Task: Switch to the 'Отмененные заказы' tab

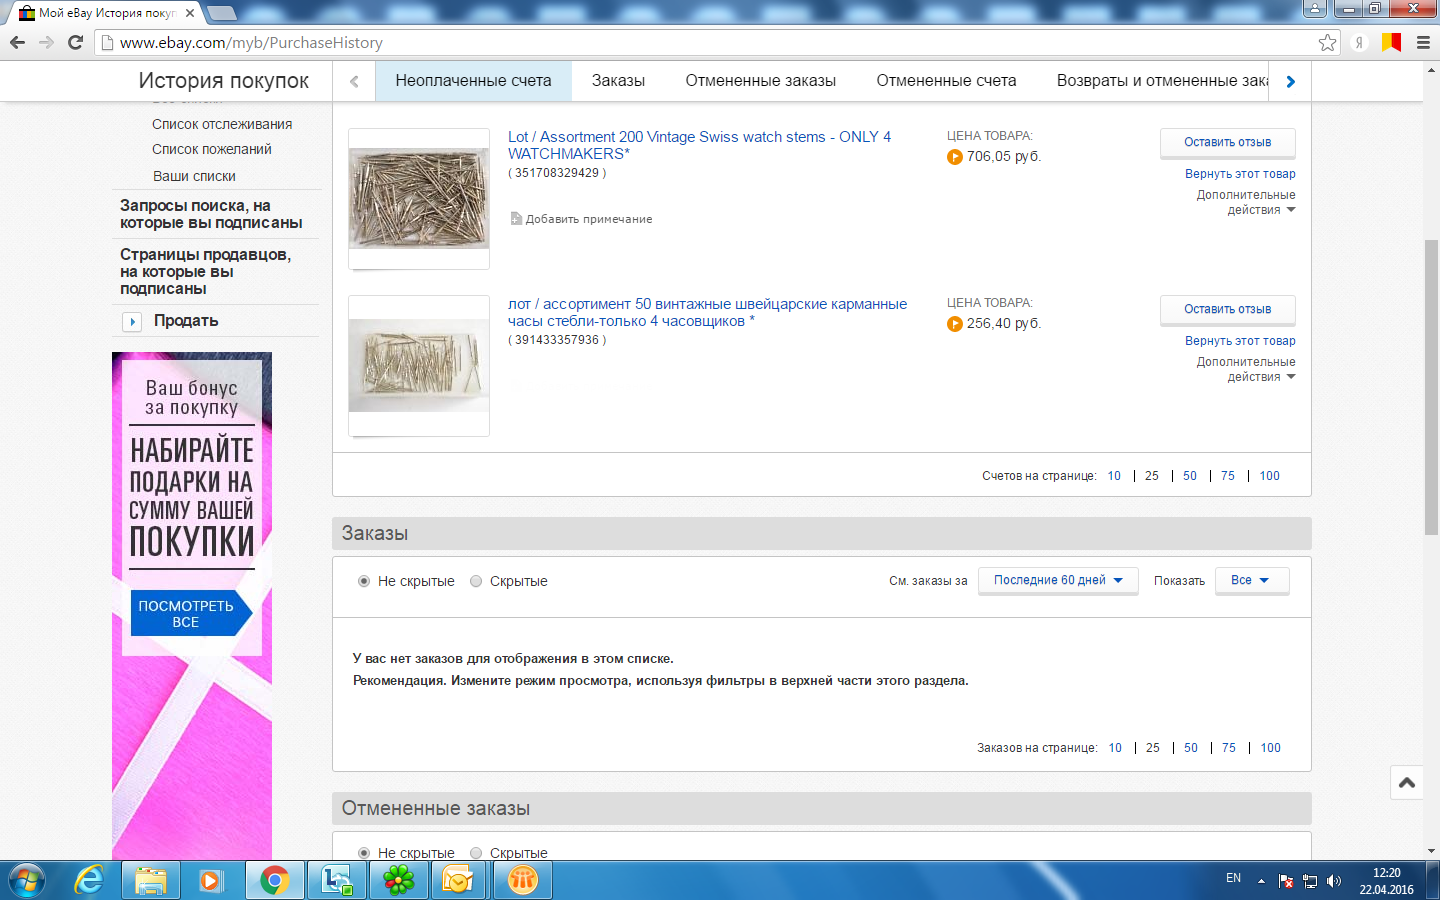Action: click(x=760, y=81)
